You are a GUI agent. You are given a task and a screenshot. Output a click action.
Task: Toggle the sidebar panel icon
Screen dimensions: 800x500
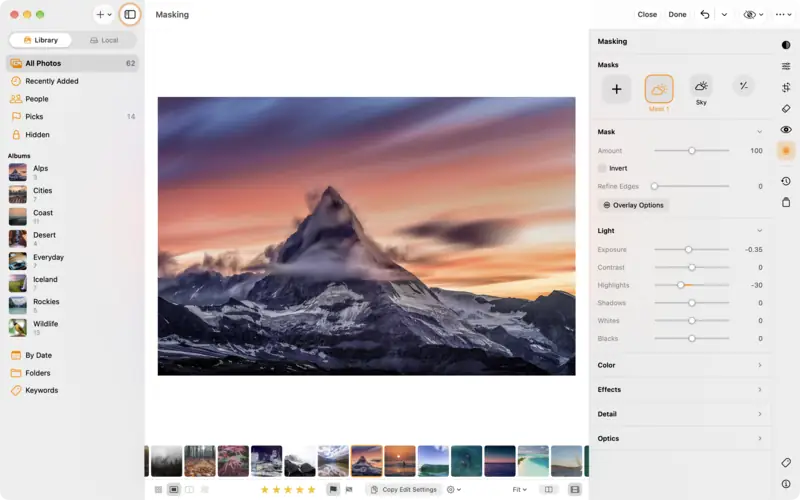130,14
